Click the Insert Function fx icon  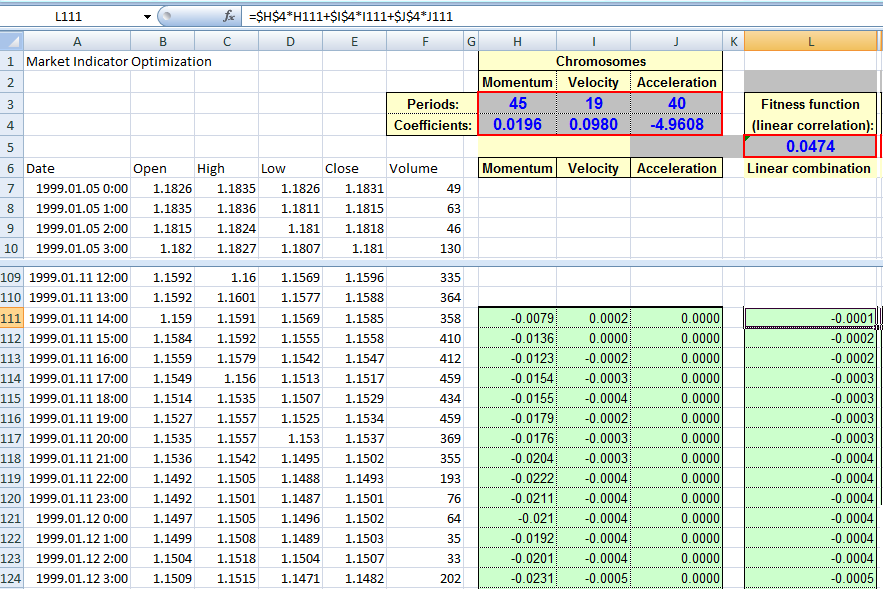tap(229, 17)
